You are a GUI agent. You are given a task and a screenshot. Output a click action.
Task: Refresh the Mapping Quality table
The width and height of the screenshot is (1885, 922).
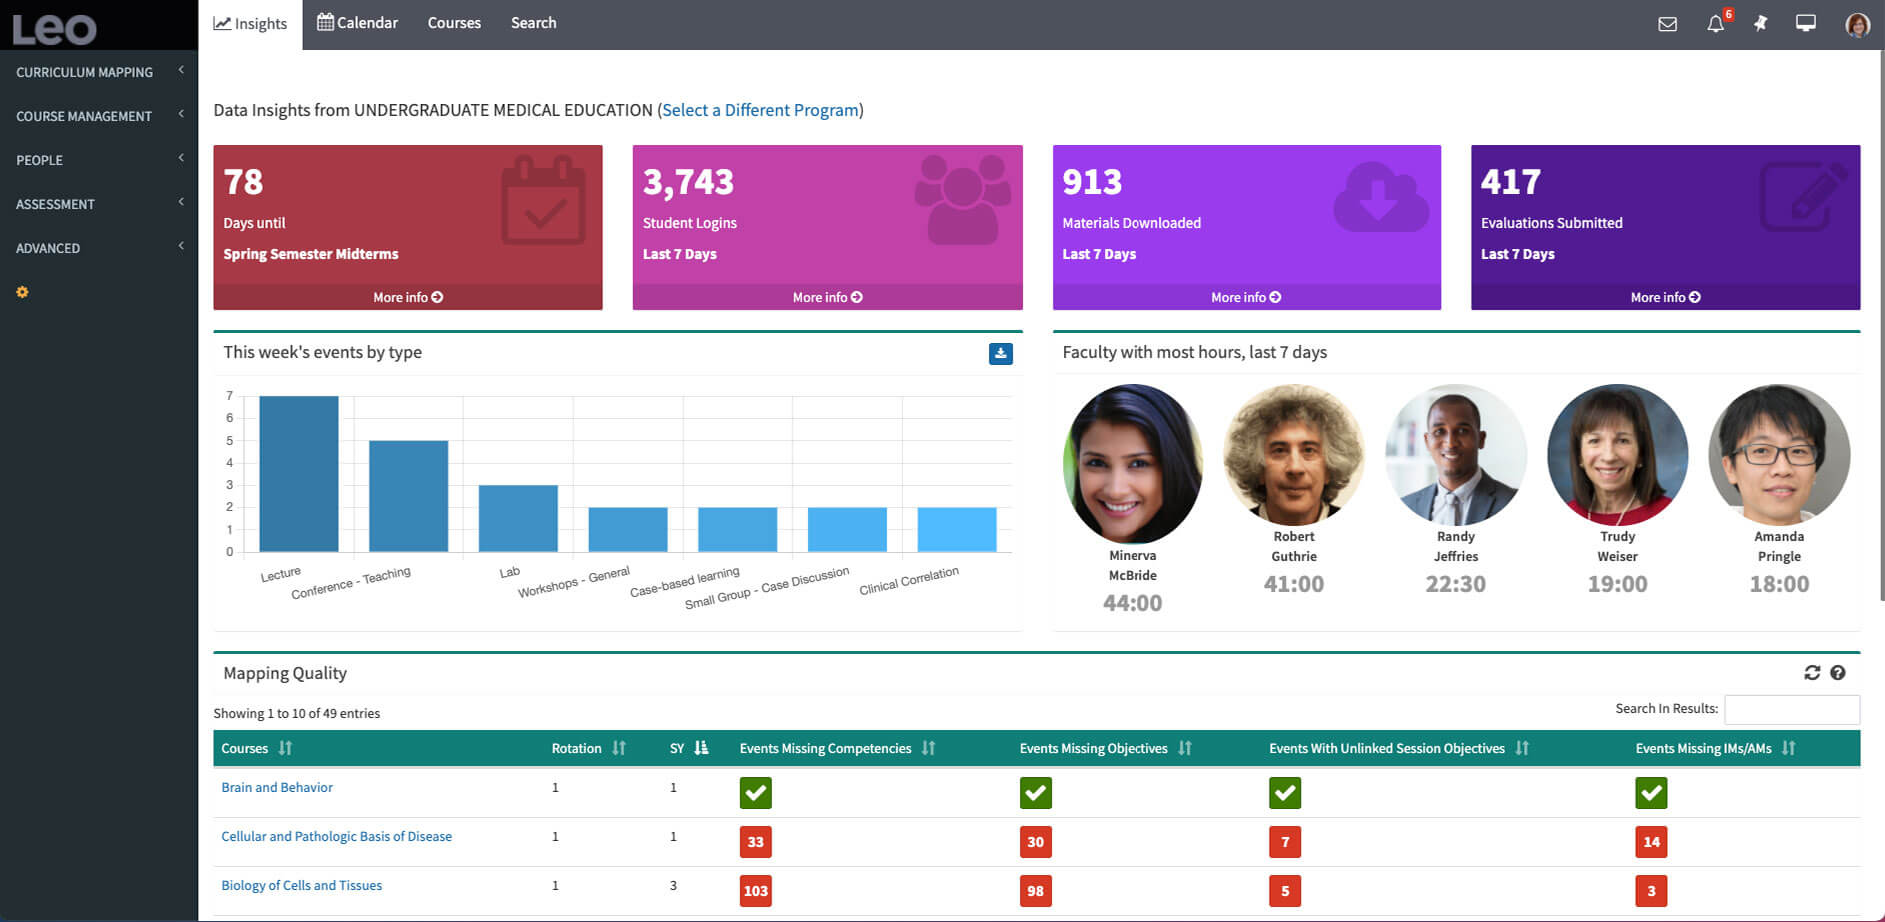(x=1811, y=673)
